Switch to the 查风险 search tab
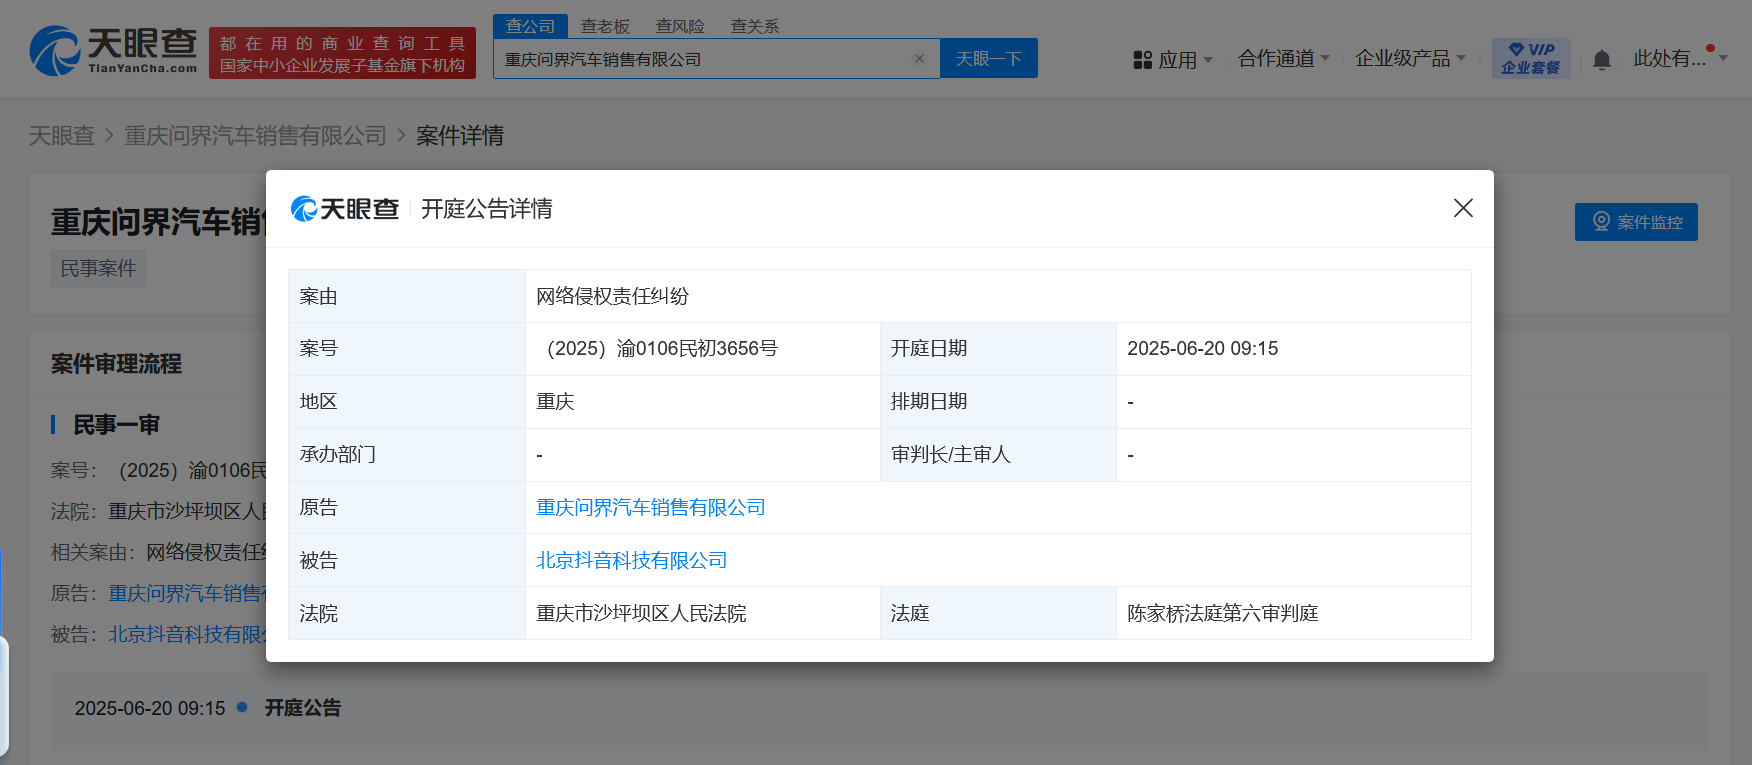1752x765 pixels. [x=680, y=26]
